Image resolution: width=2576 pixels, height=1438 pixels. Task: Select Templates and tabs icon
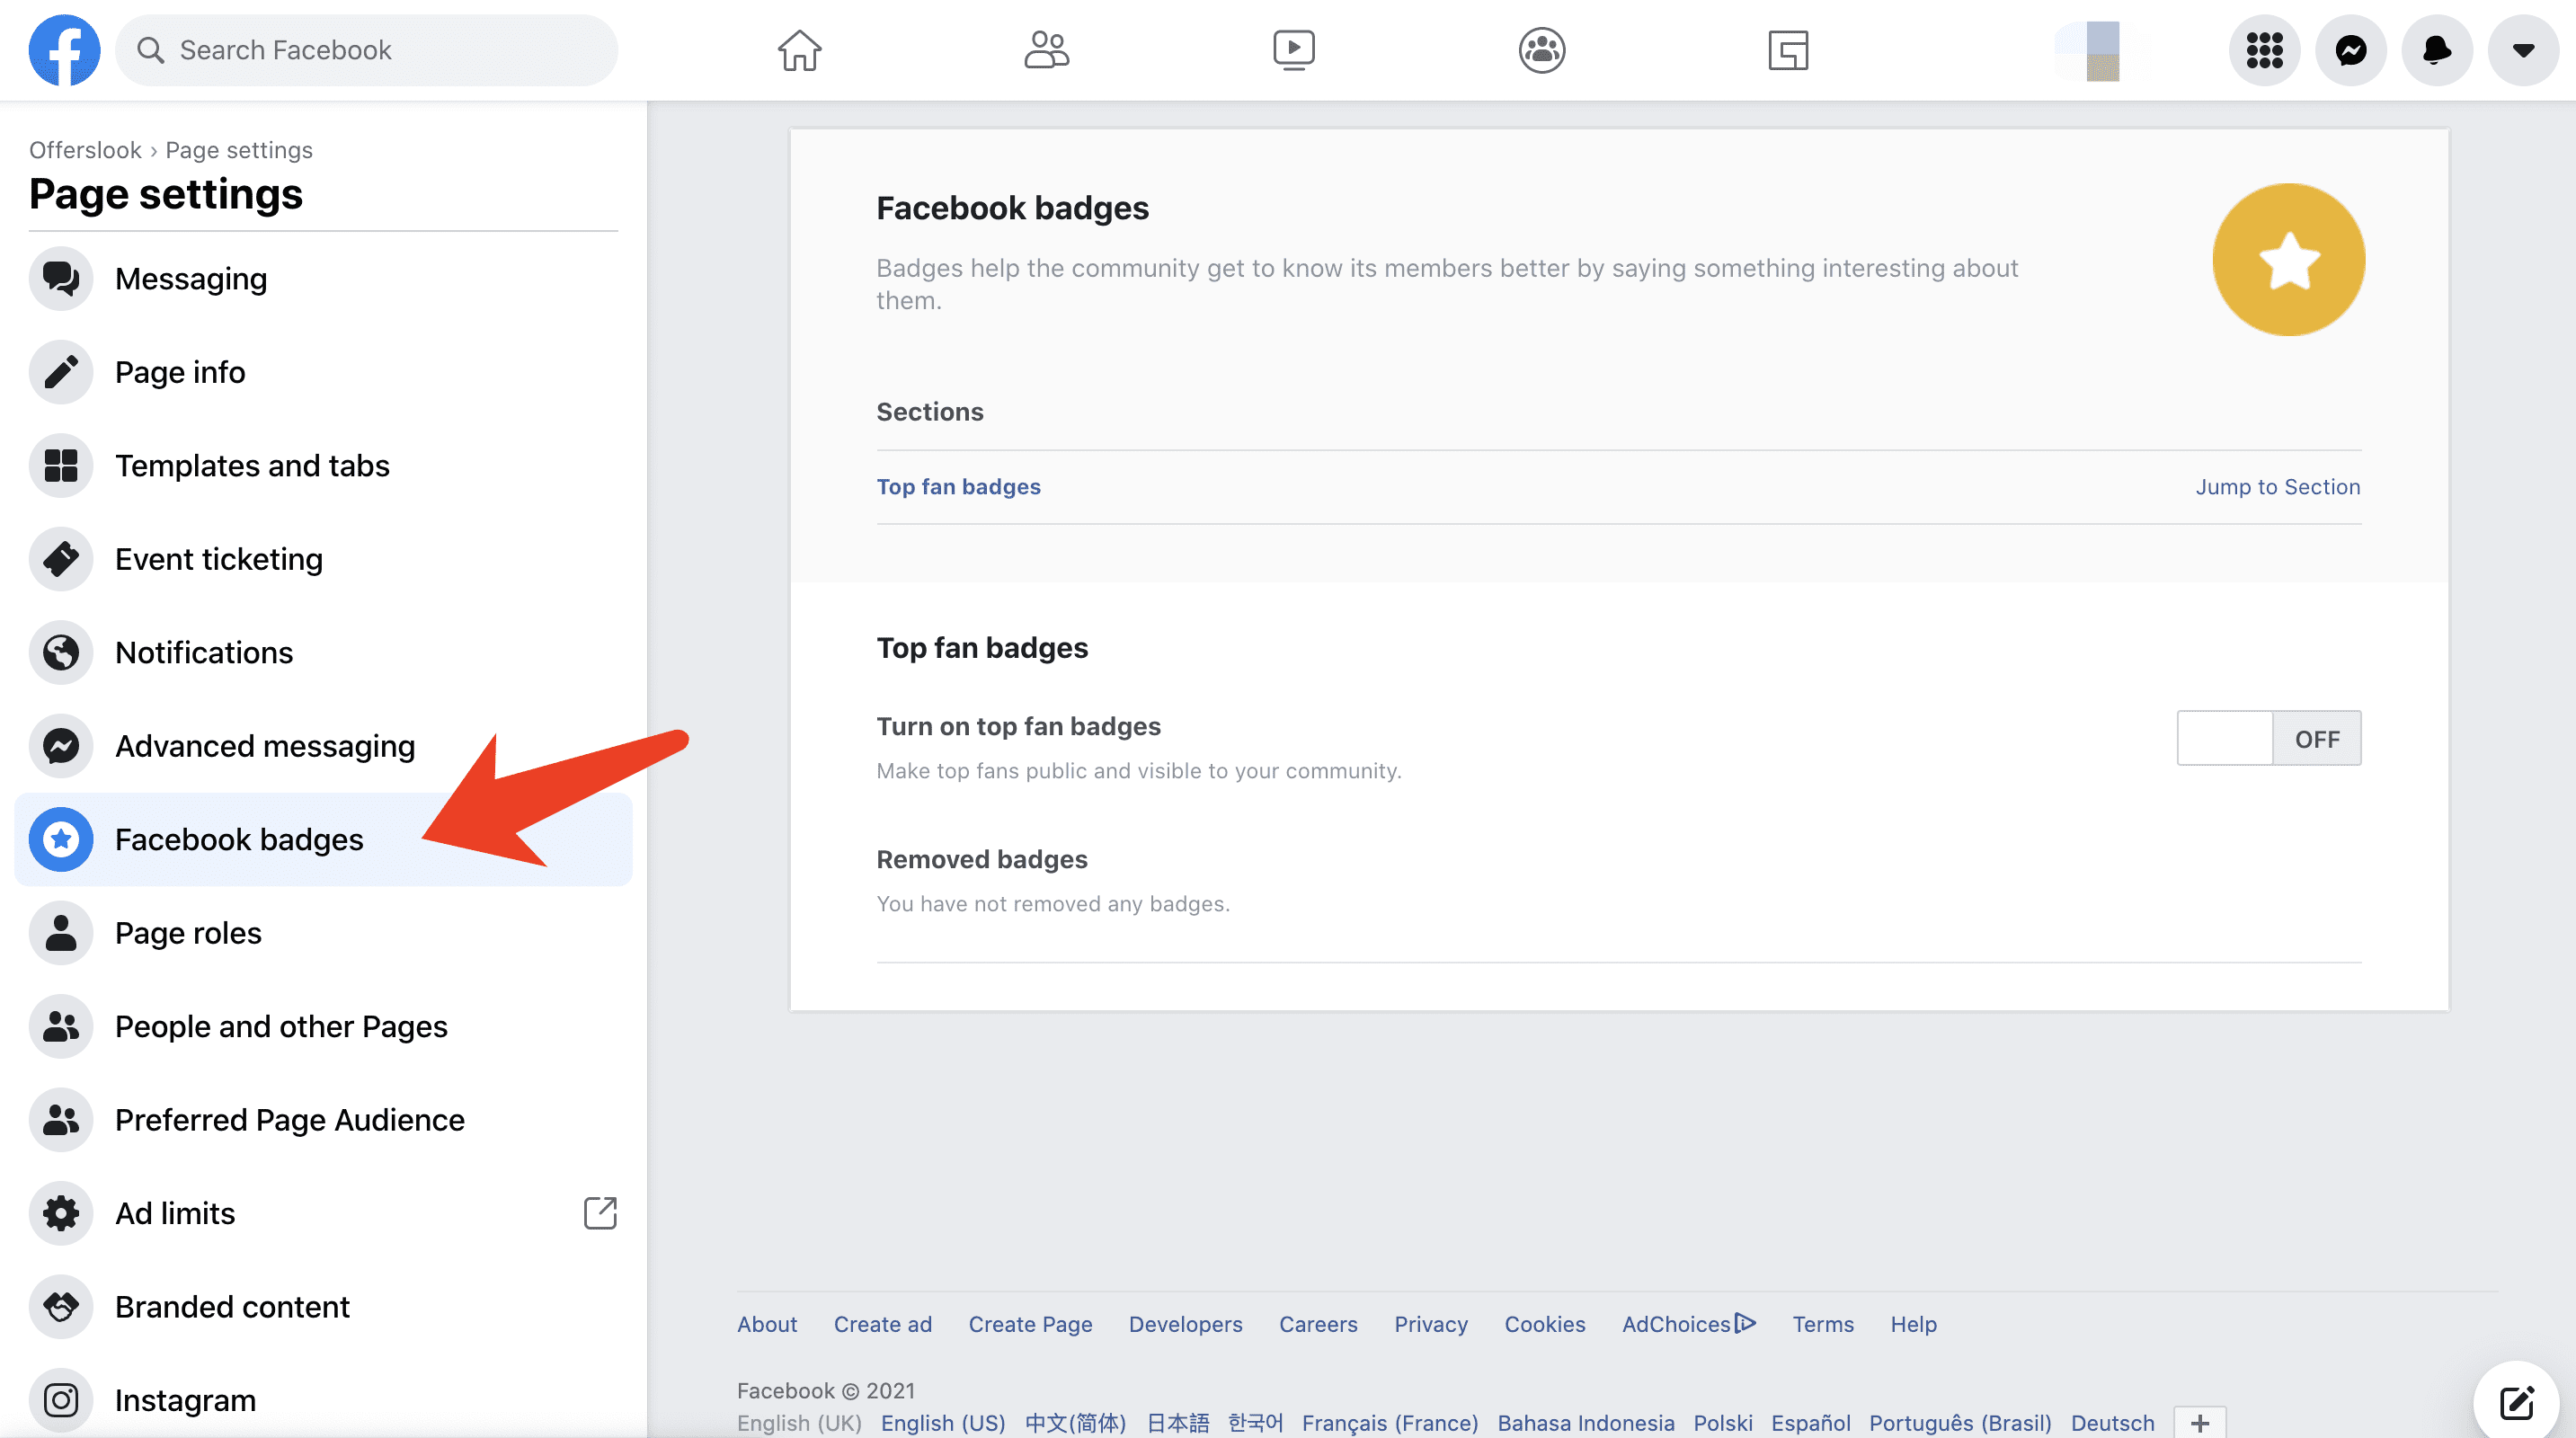coord(62,466)
